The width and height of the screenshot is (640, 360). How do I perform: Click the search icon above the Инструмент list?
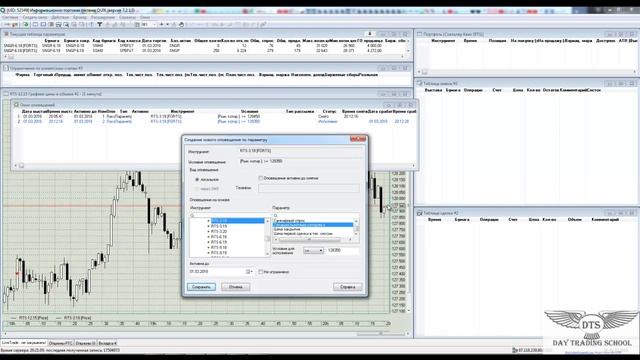193,216
